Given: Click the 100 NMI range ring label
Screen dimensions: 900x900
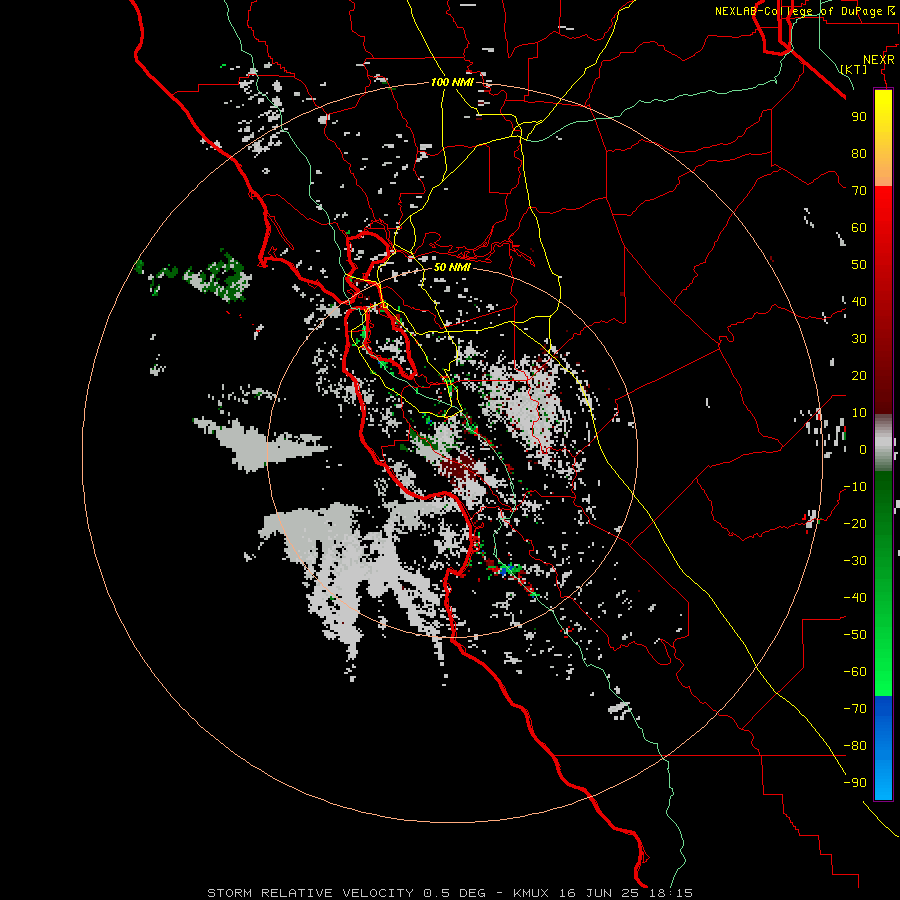Looking at the screenshot, I should click(452, 82).
